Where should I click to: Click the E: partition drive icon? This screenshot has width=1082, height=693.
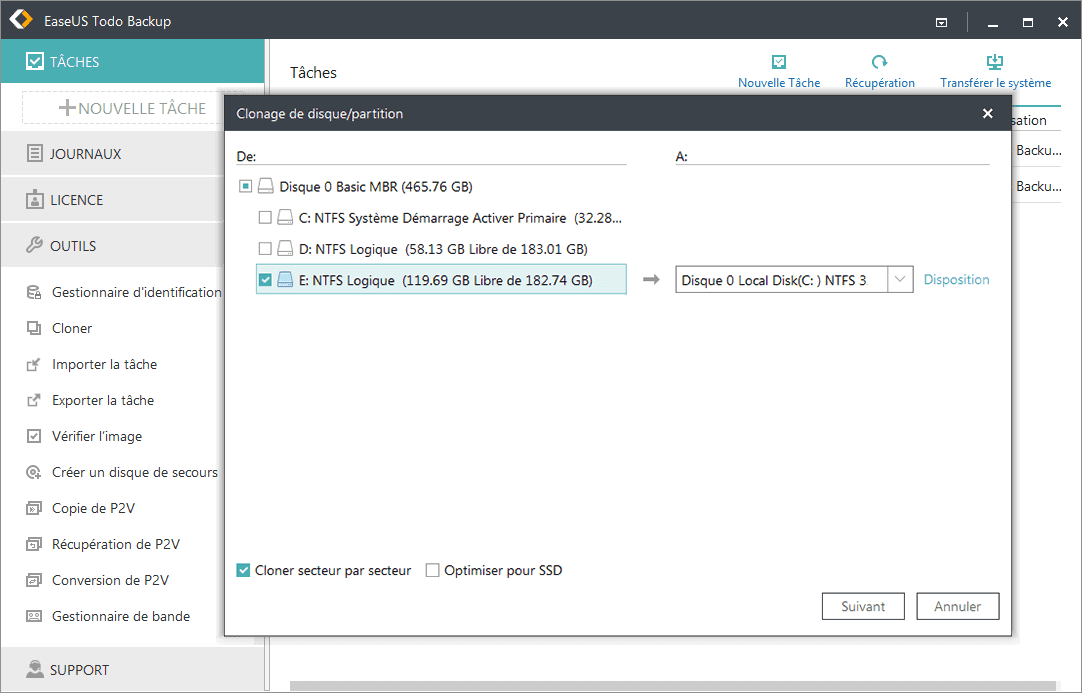[285, 280]
